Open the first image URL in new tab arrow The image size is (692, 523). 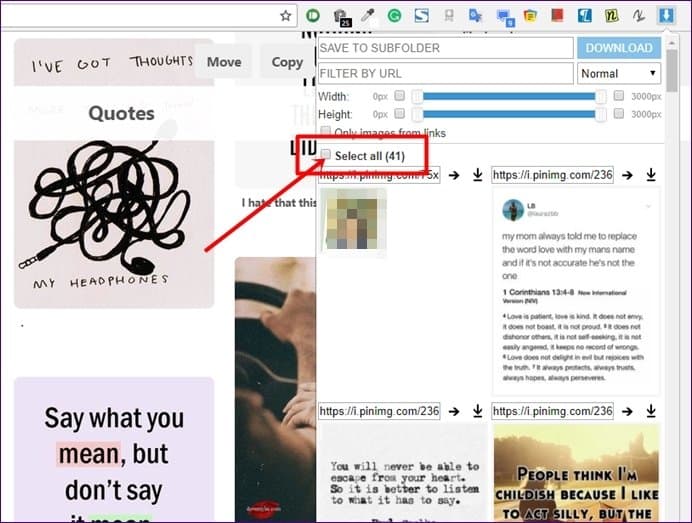pos(453,175)
